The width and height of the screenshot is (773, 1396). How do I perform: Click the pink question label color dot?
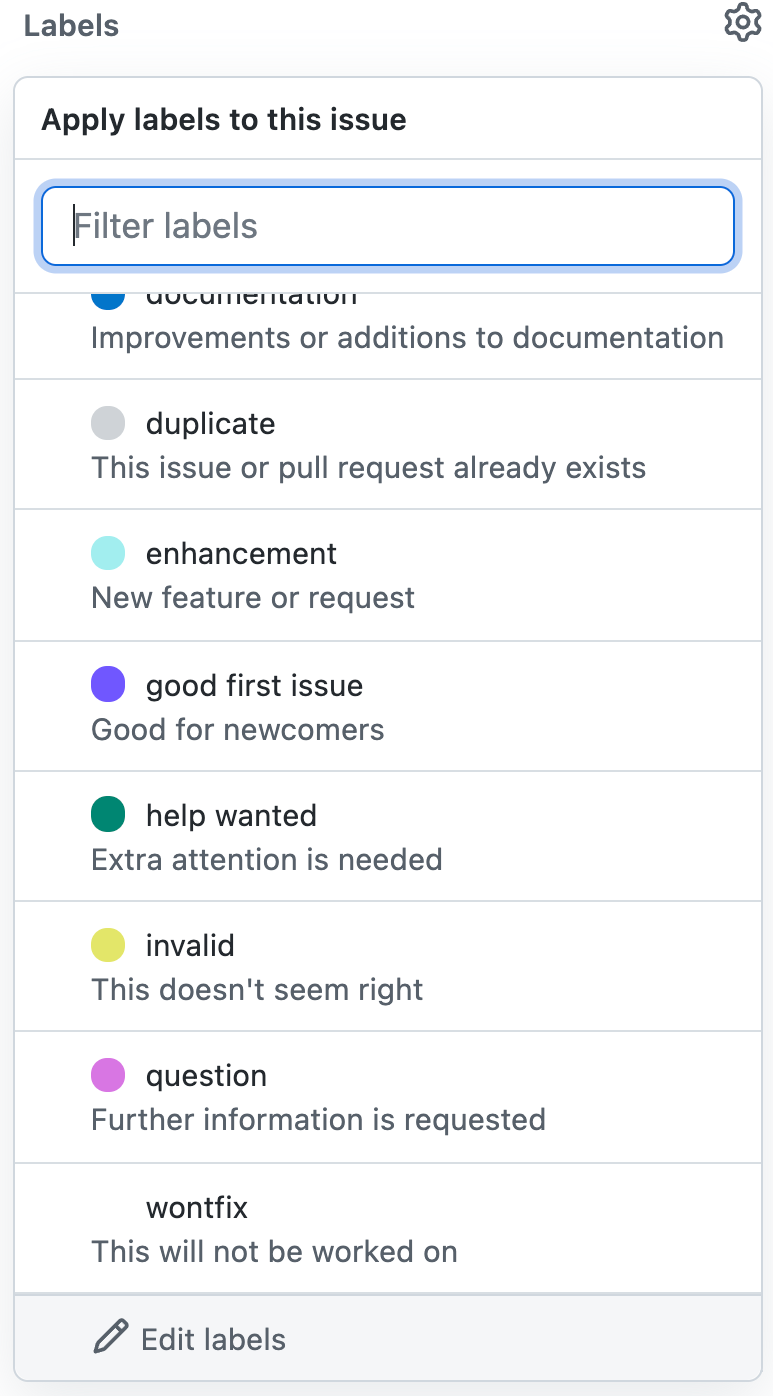[108, 1075]
